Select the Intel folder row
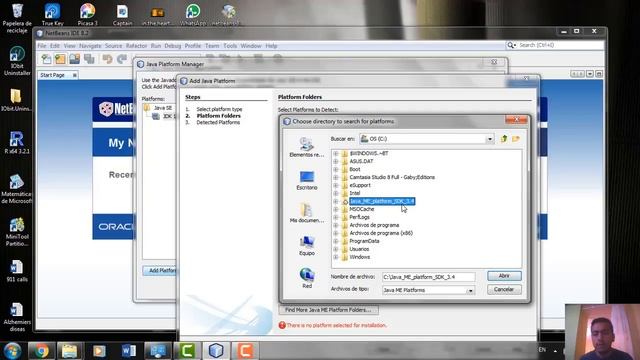This screenshot has height=360, width=640. [355, 193]
